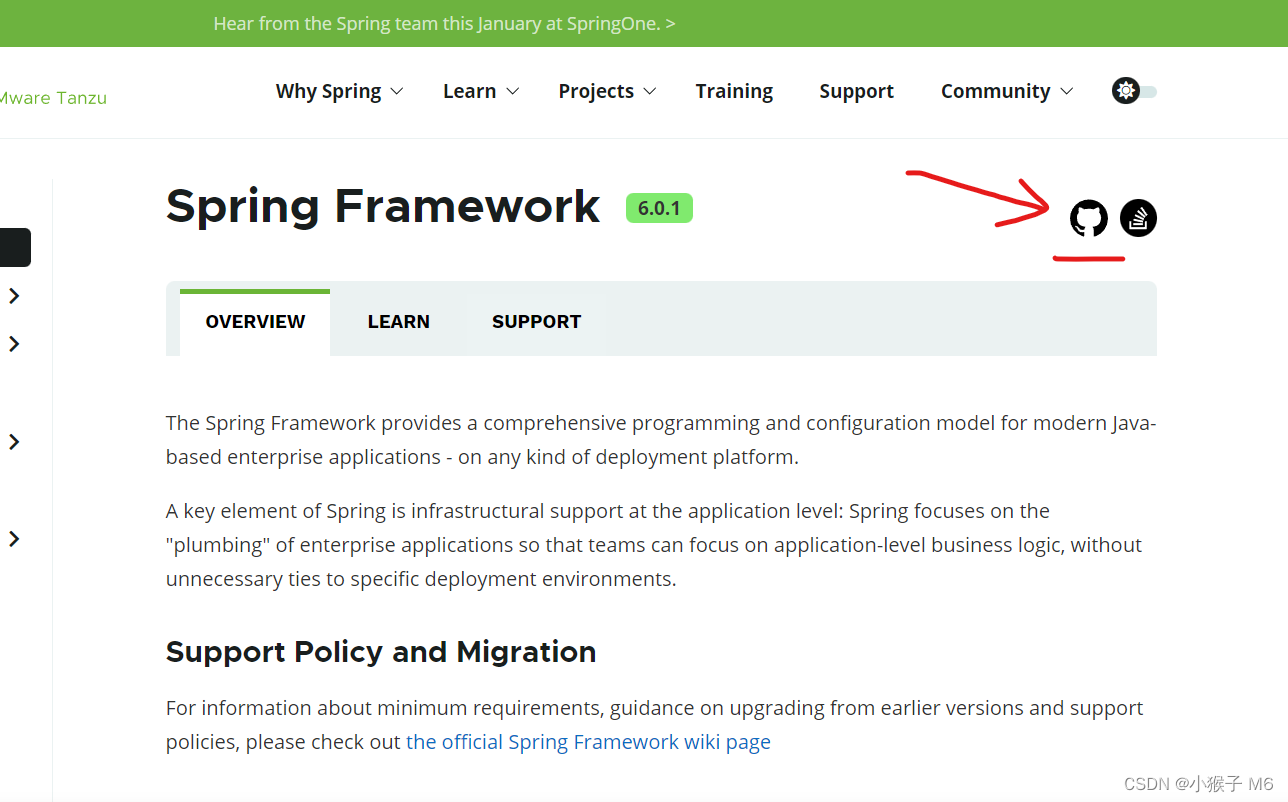Expand the Community dropdown menu
The height and width of the screenshot is (802, 1288).
tap(1007, 91)
